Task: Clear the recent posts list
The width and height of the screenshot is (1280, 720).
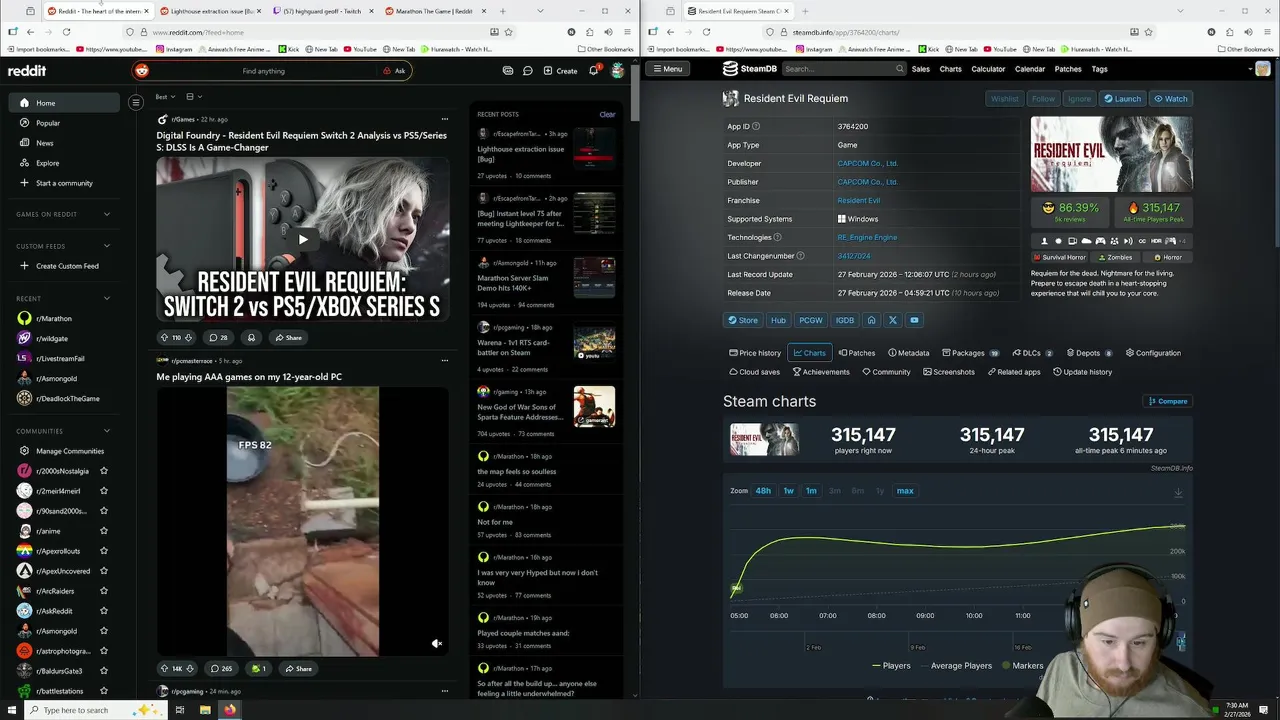Action: [607, 114]
